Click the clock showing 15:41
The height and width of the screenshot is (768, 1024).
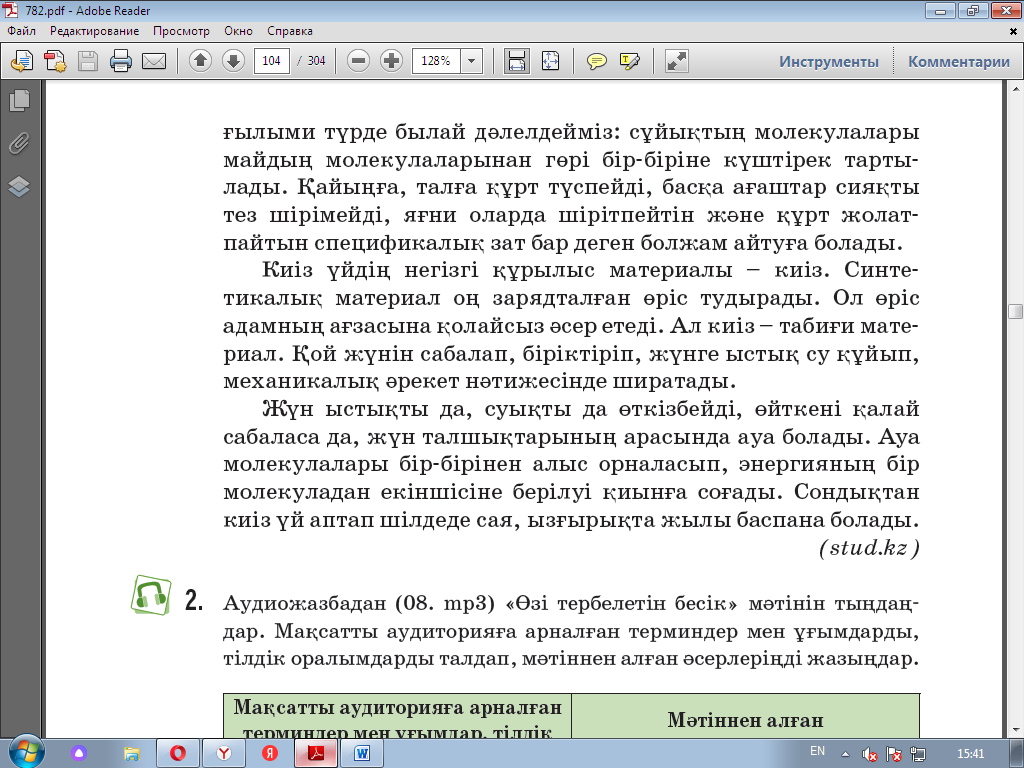click(x=970, y=754)
